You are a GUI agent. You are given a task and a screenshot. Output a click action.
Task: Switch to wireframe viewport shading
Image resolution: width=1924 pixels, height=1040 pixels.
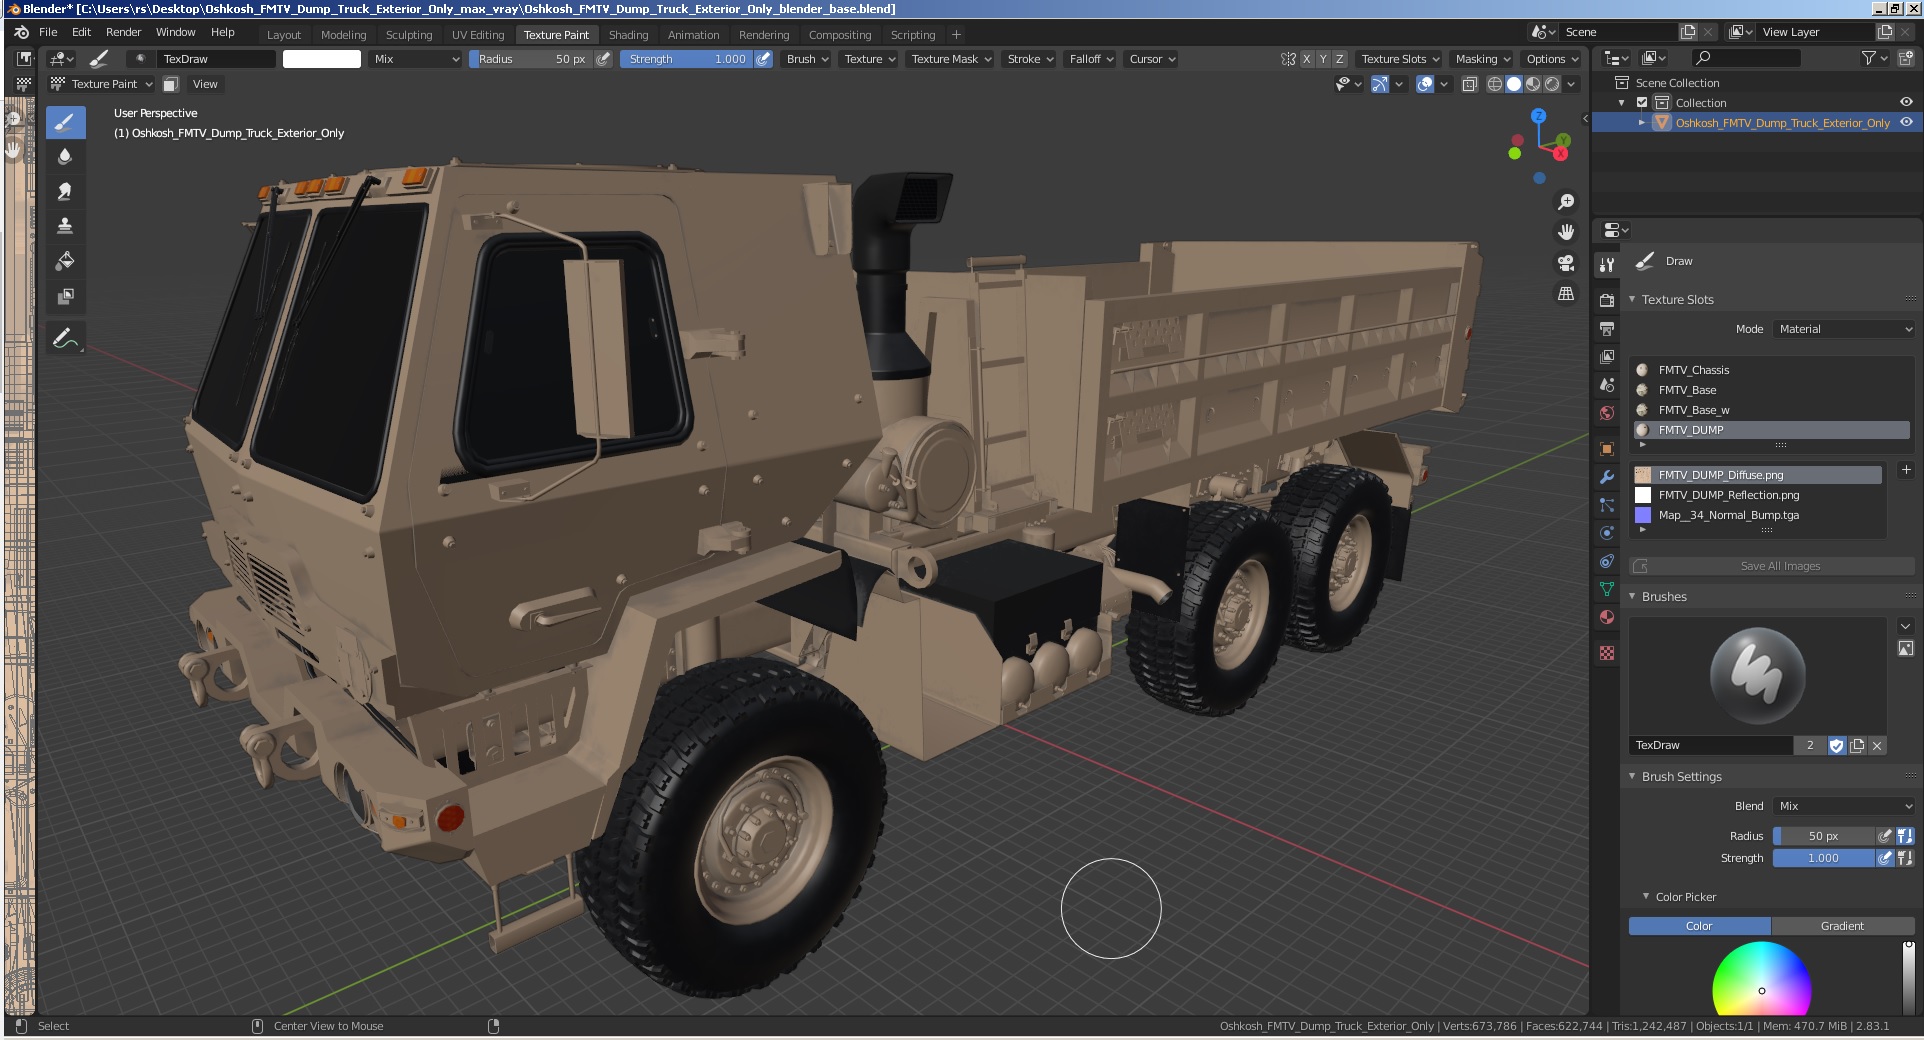1495,84
